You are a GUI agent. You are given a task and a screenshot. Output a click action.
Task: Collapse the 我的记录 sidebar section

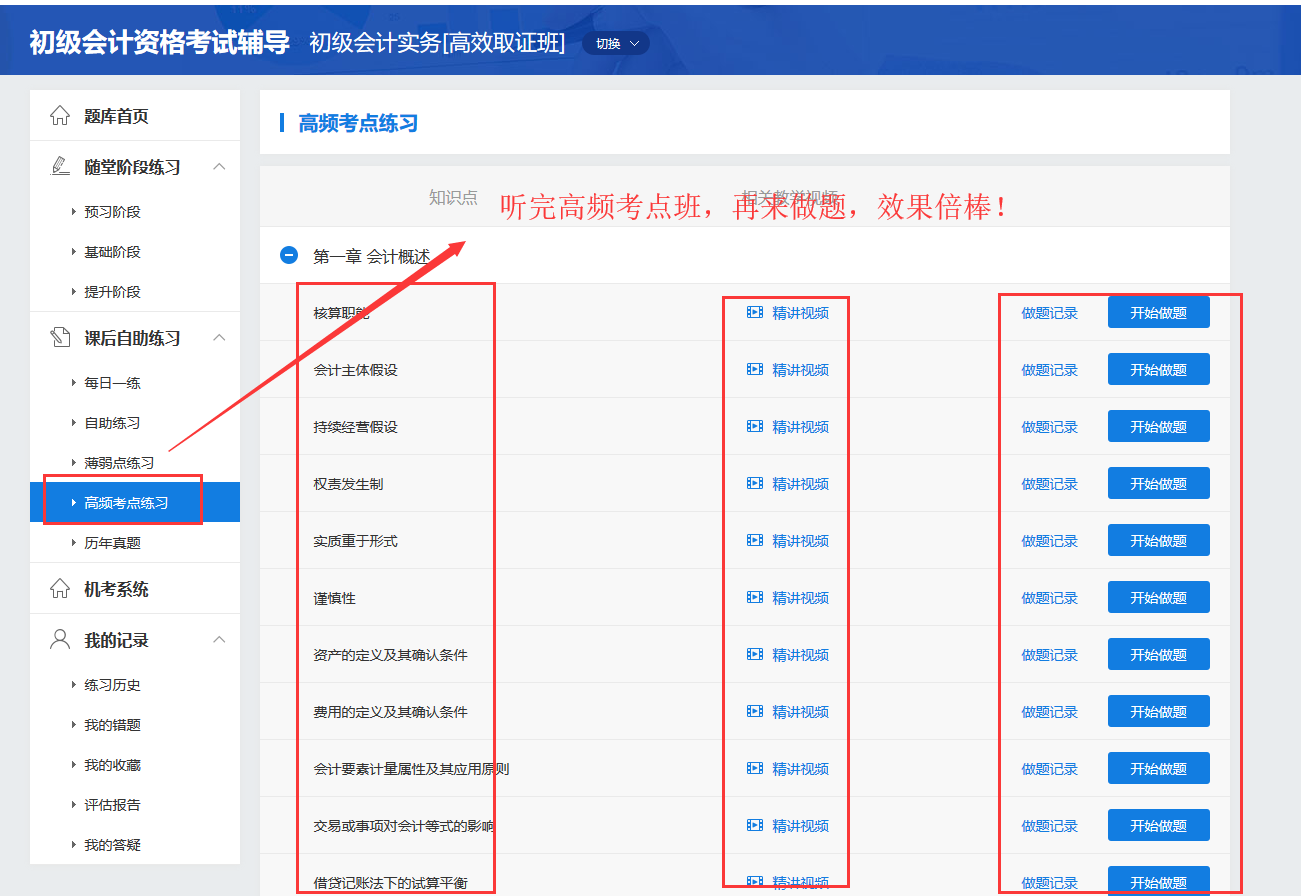(220, 640)
